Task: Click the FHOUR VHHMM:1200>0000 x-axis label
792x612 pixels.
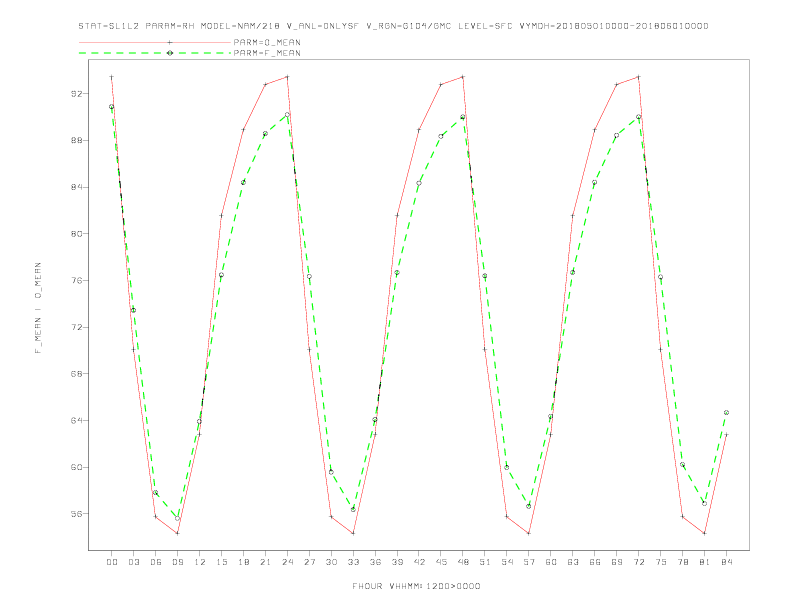Action: (416, 586)
